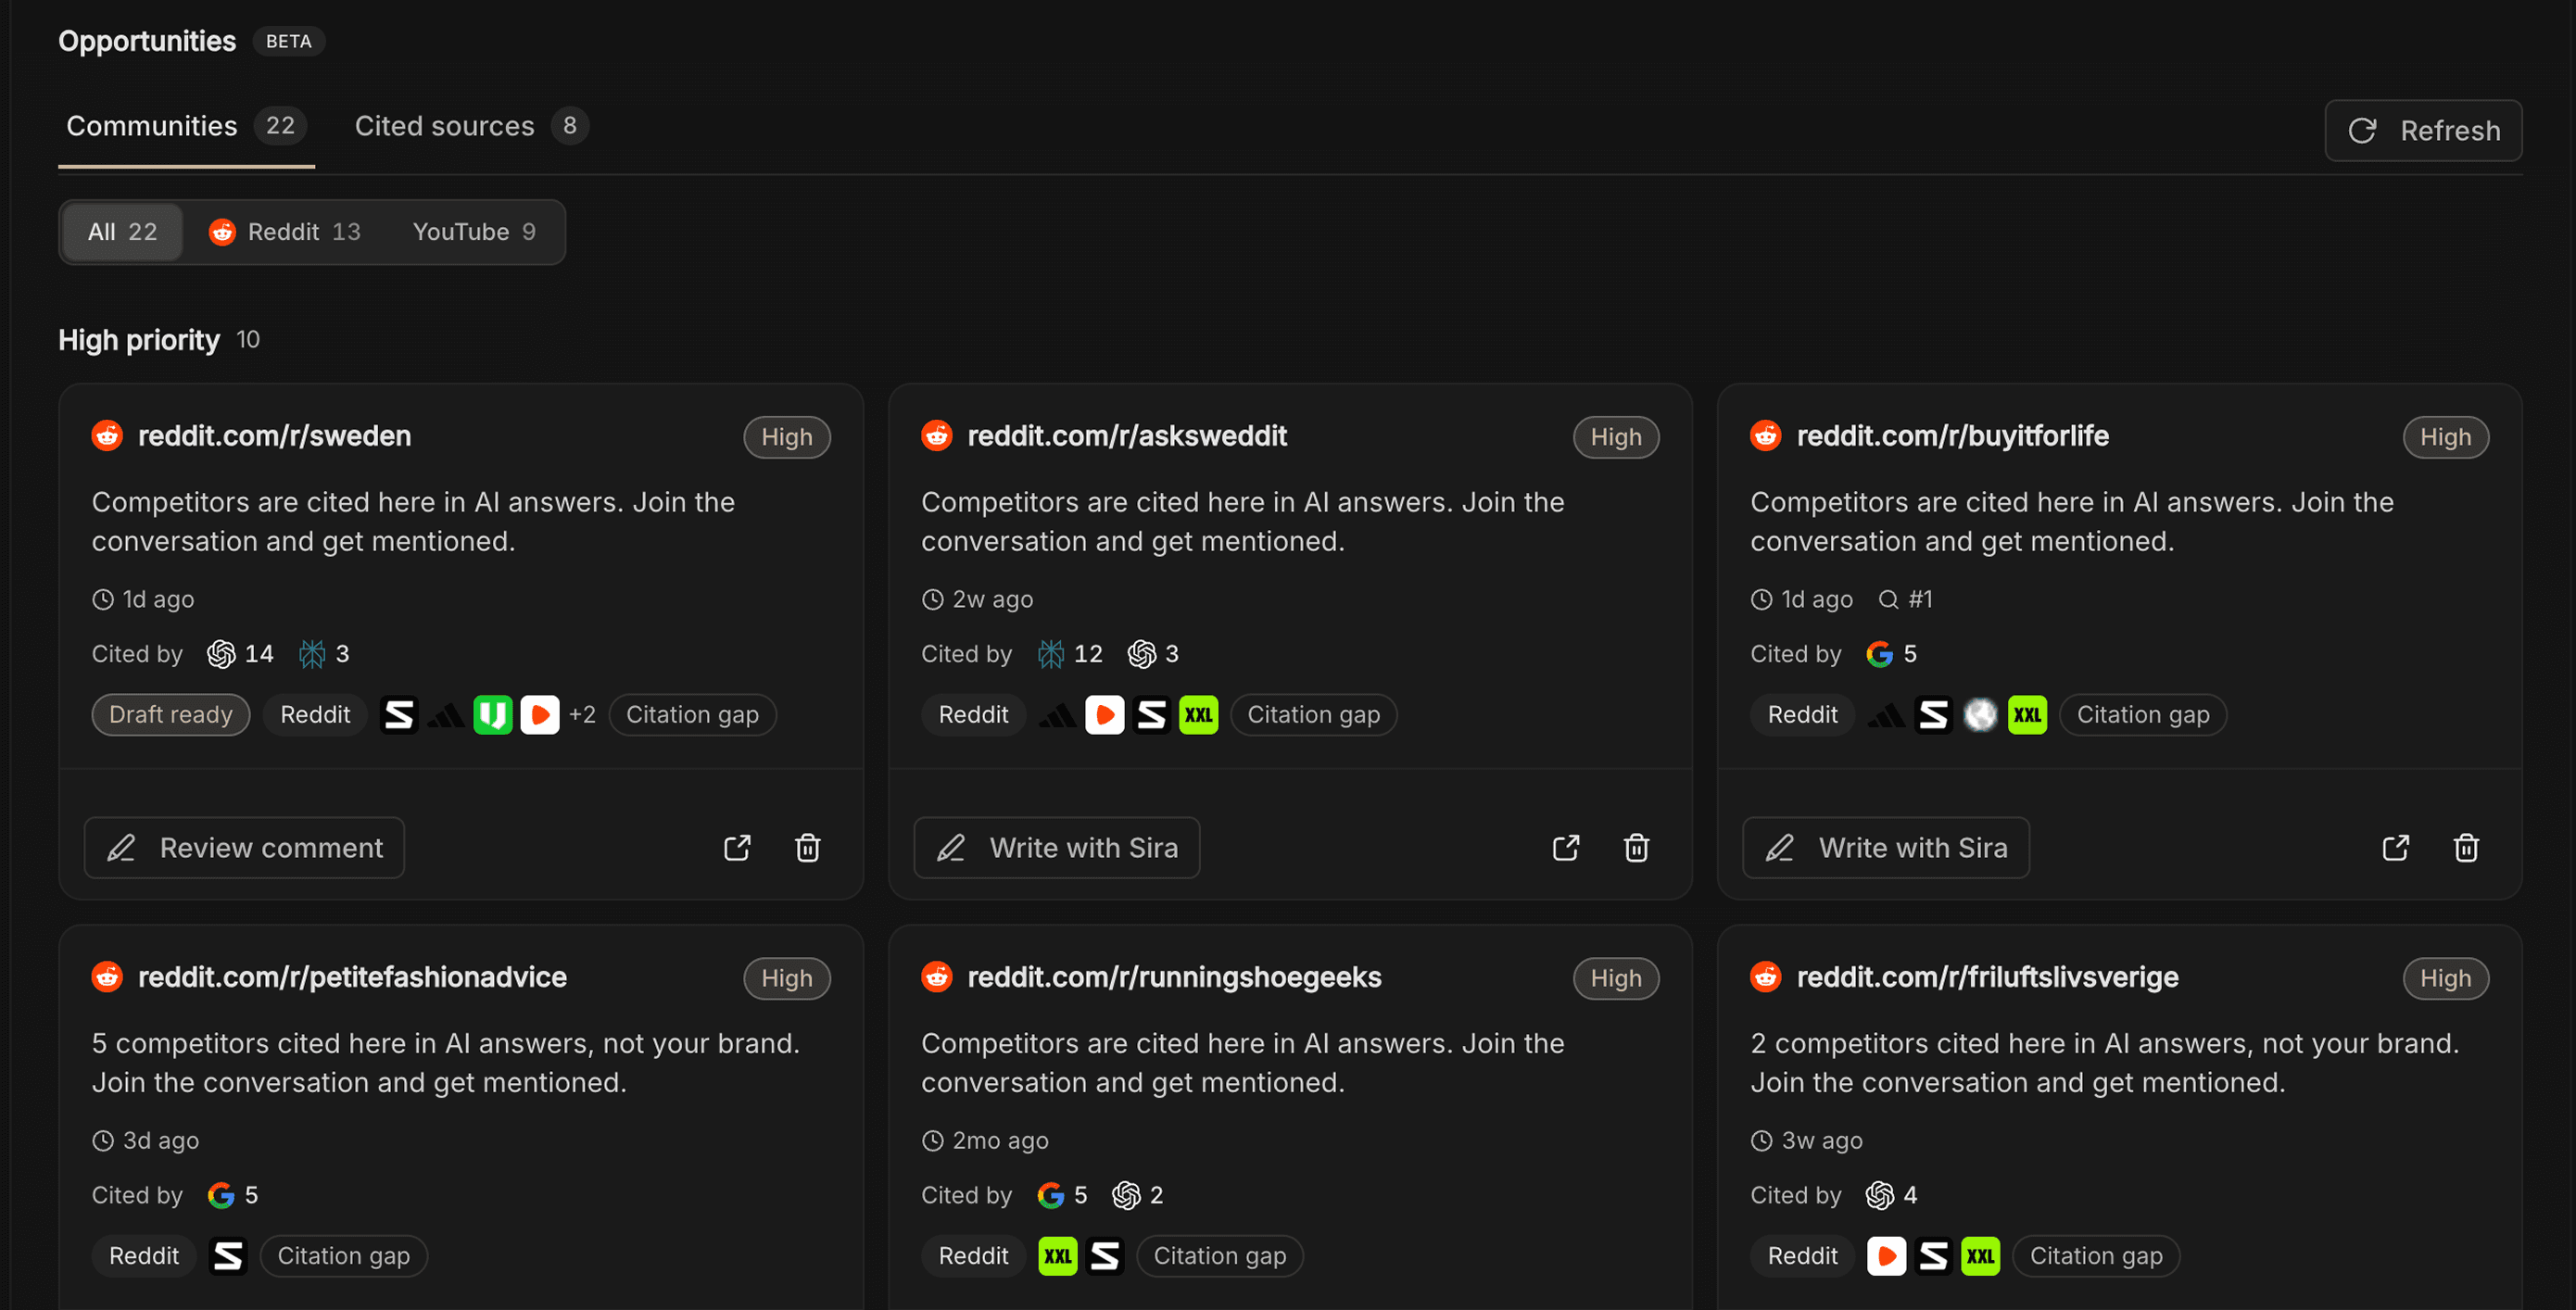This screenshot has height=1310, width=2576.
Task: Click the orange play logo in r/friluftslivsverige card
Action: [1886, 1256]
